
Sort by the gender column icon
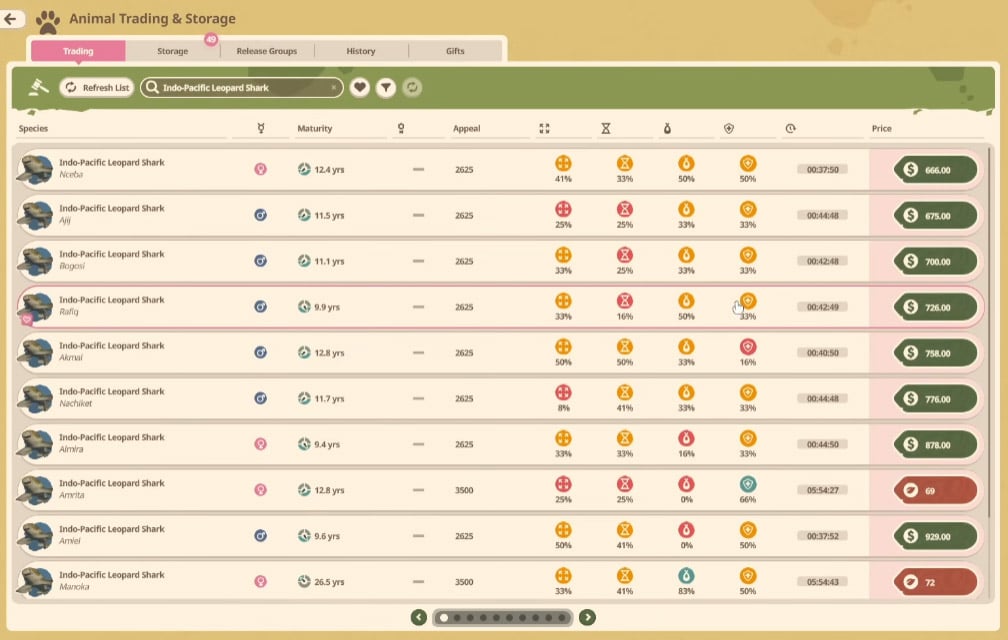(260, 129)
